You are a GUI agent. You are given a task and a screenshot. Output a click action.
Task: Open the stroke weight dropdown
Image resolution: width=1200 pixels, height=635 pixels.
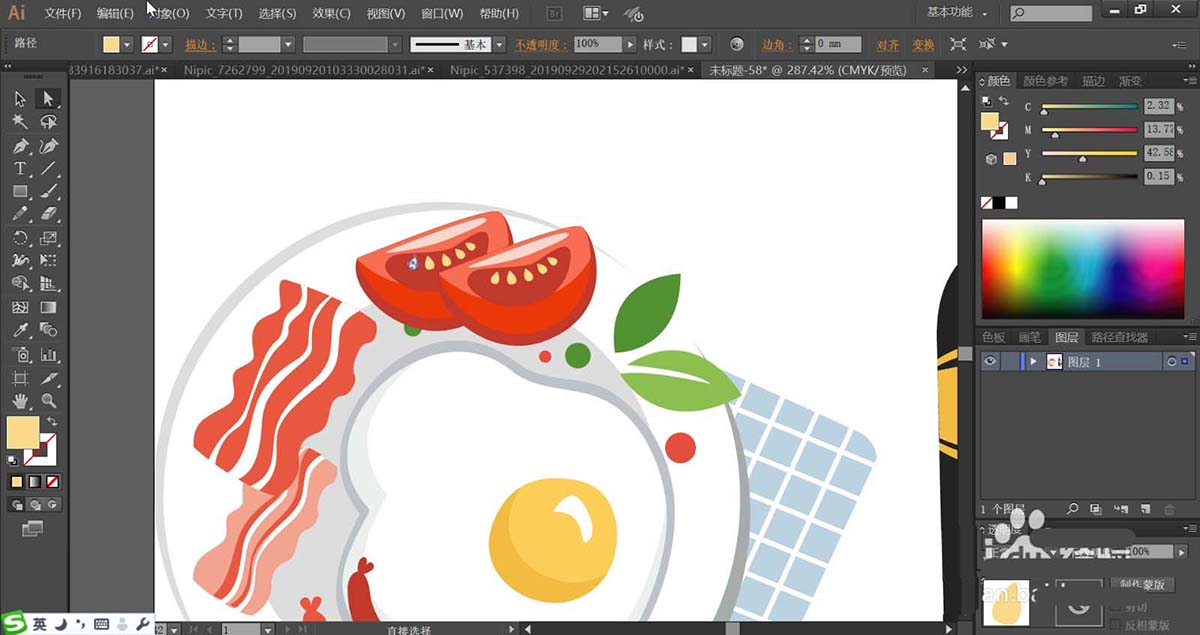[x=288, y=45]
